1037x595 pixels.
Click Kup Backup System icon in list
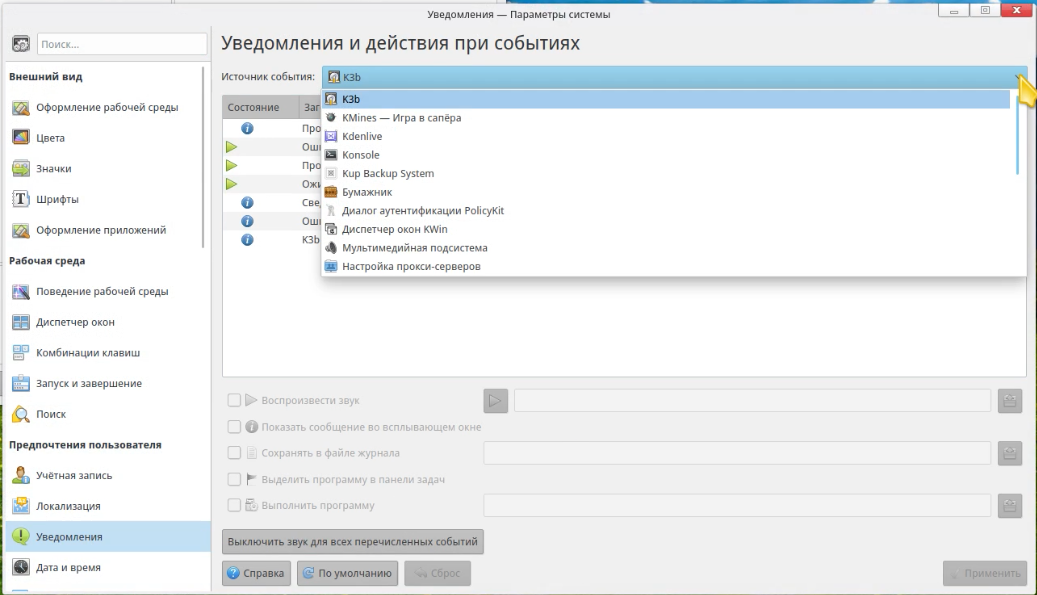pyautogui.click(x=331, y=173)
